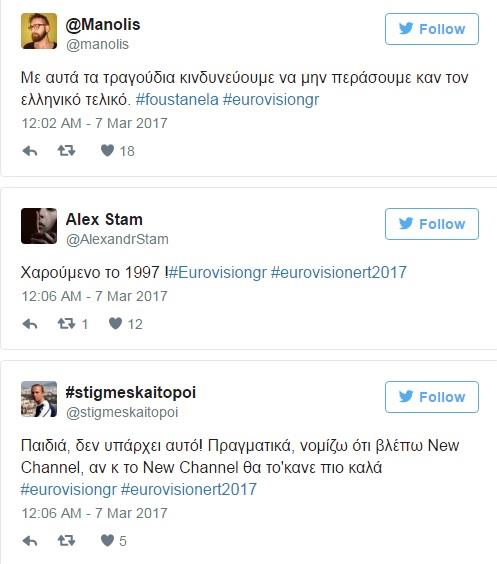Open the @AlexandrStam handle link

[x=117, y=239]
